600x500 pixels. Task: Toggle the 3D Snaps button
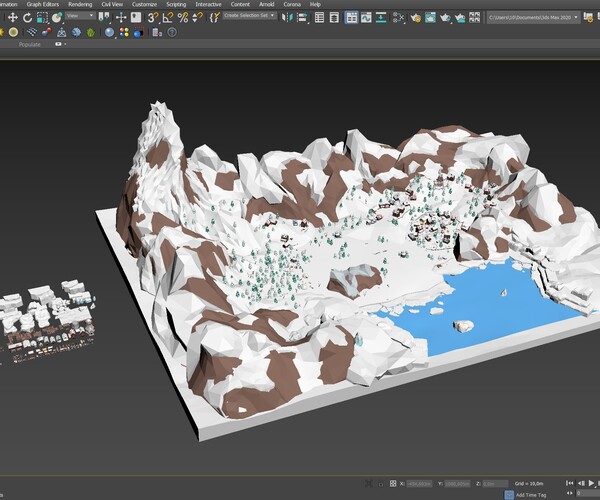tap(153, 18)
